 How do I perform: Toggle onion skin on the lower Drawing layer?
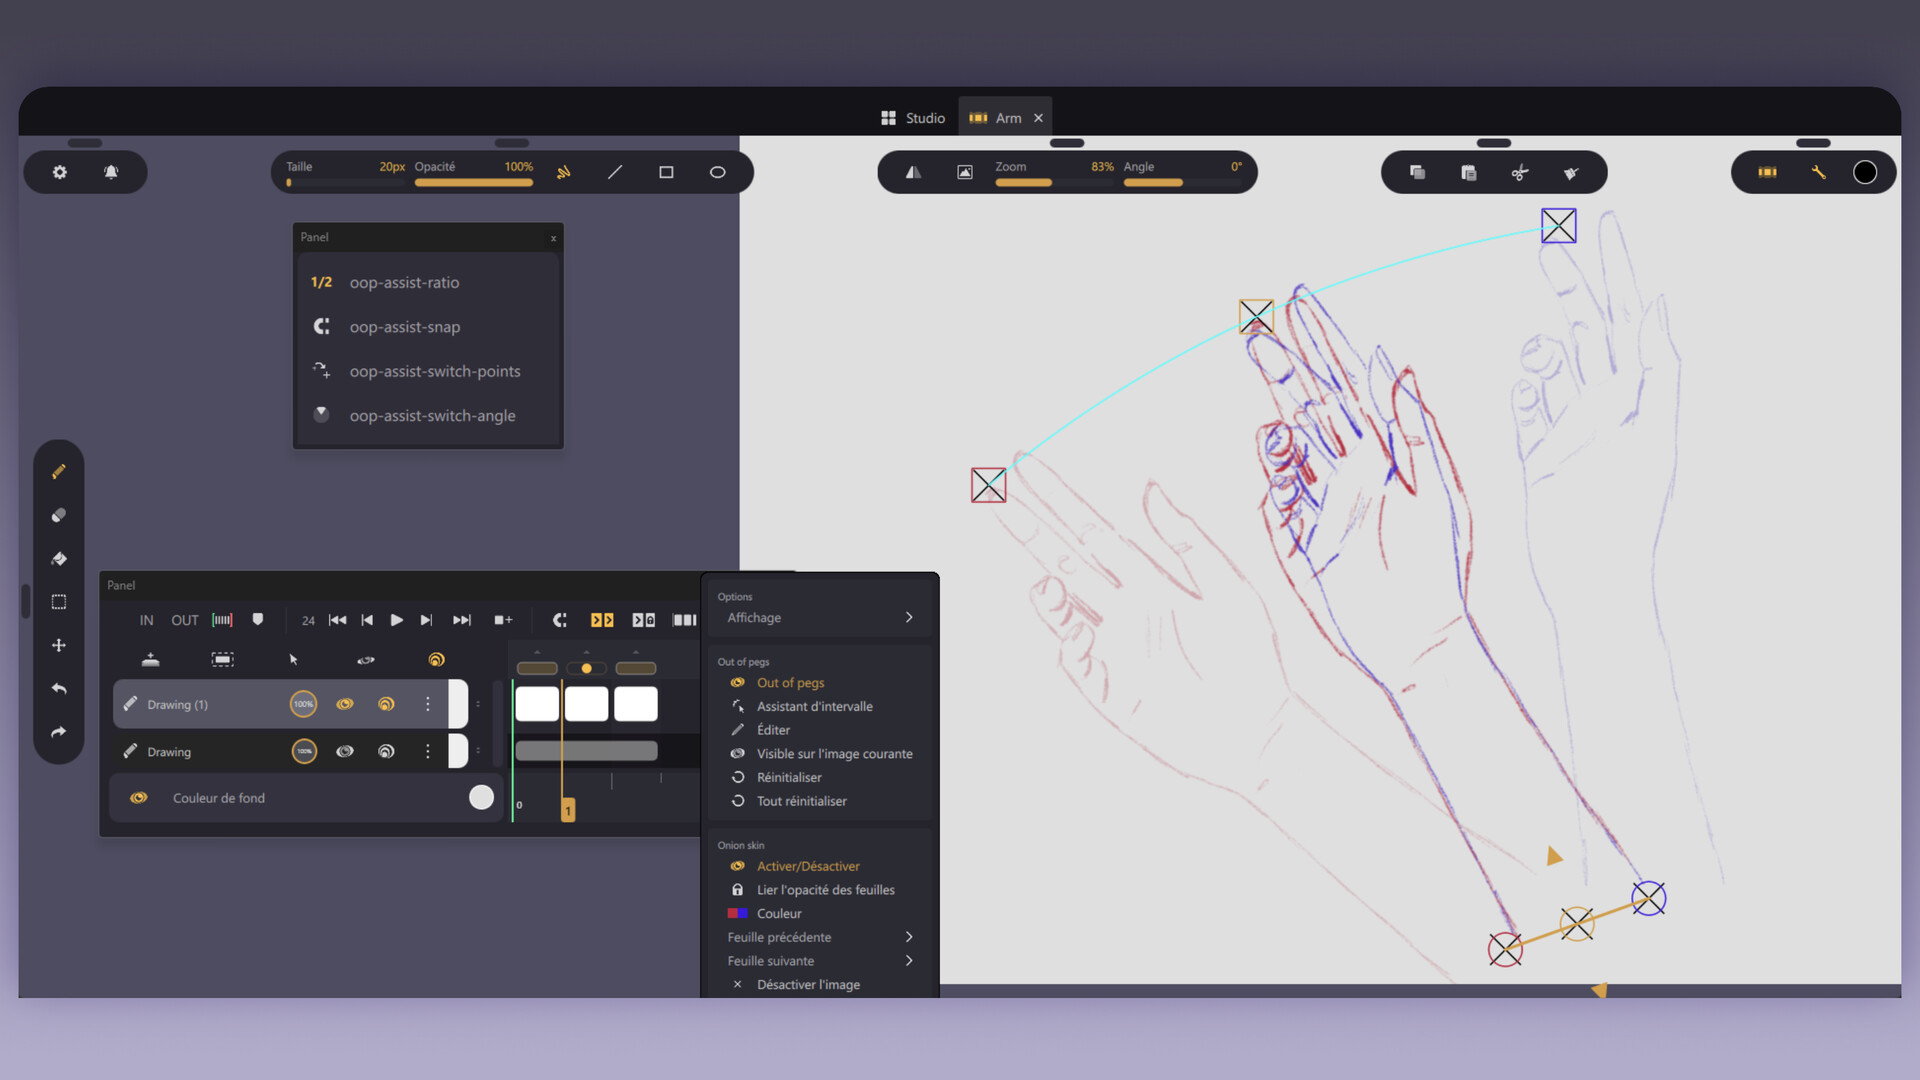pyautogui.click(x=386, y=751)
